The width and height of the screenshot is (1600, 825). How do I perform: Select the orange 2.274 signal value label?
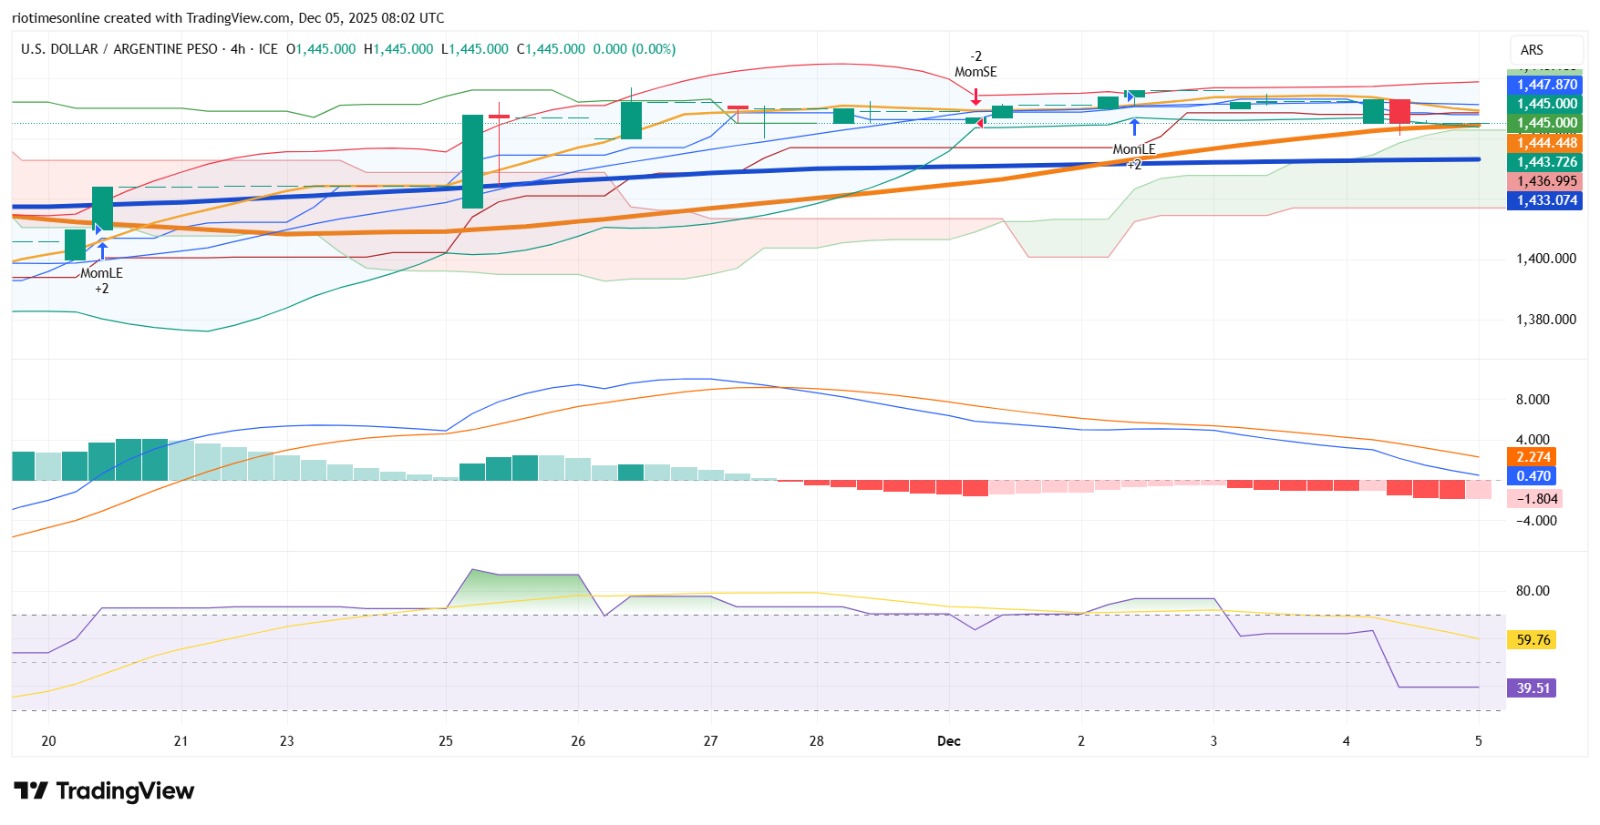pyautogui.click(x=1532, y=457)
